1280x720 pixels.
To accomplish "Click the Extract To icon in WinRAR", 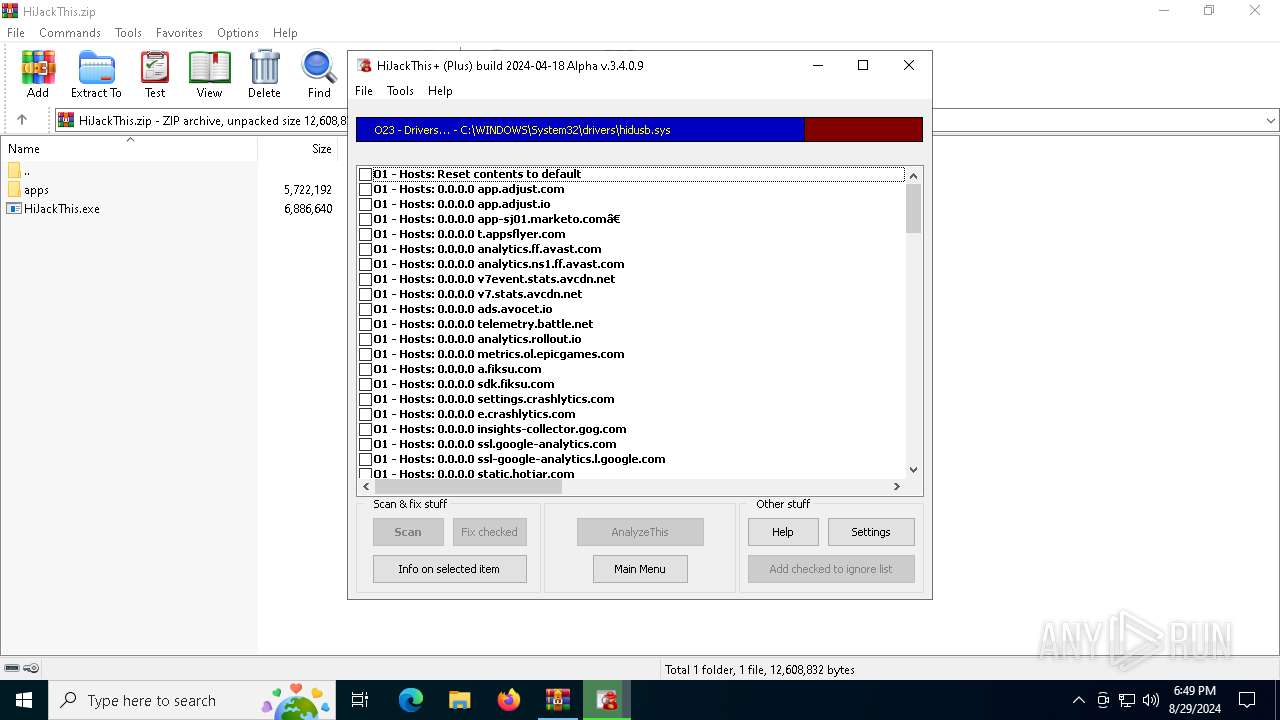I will (x=96, y=74).
